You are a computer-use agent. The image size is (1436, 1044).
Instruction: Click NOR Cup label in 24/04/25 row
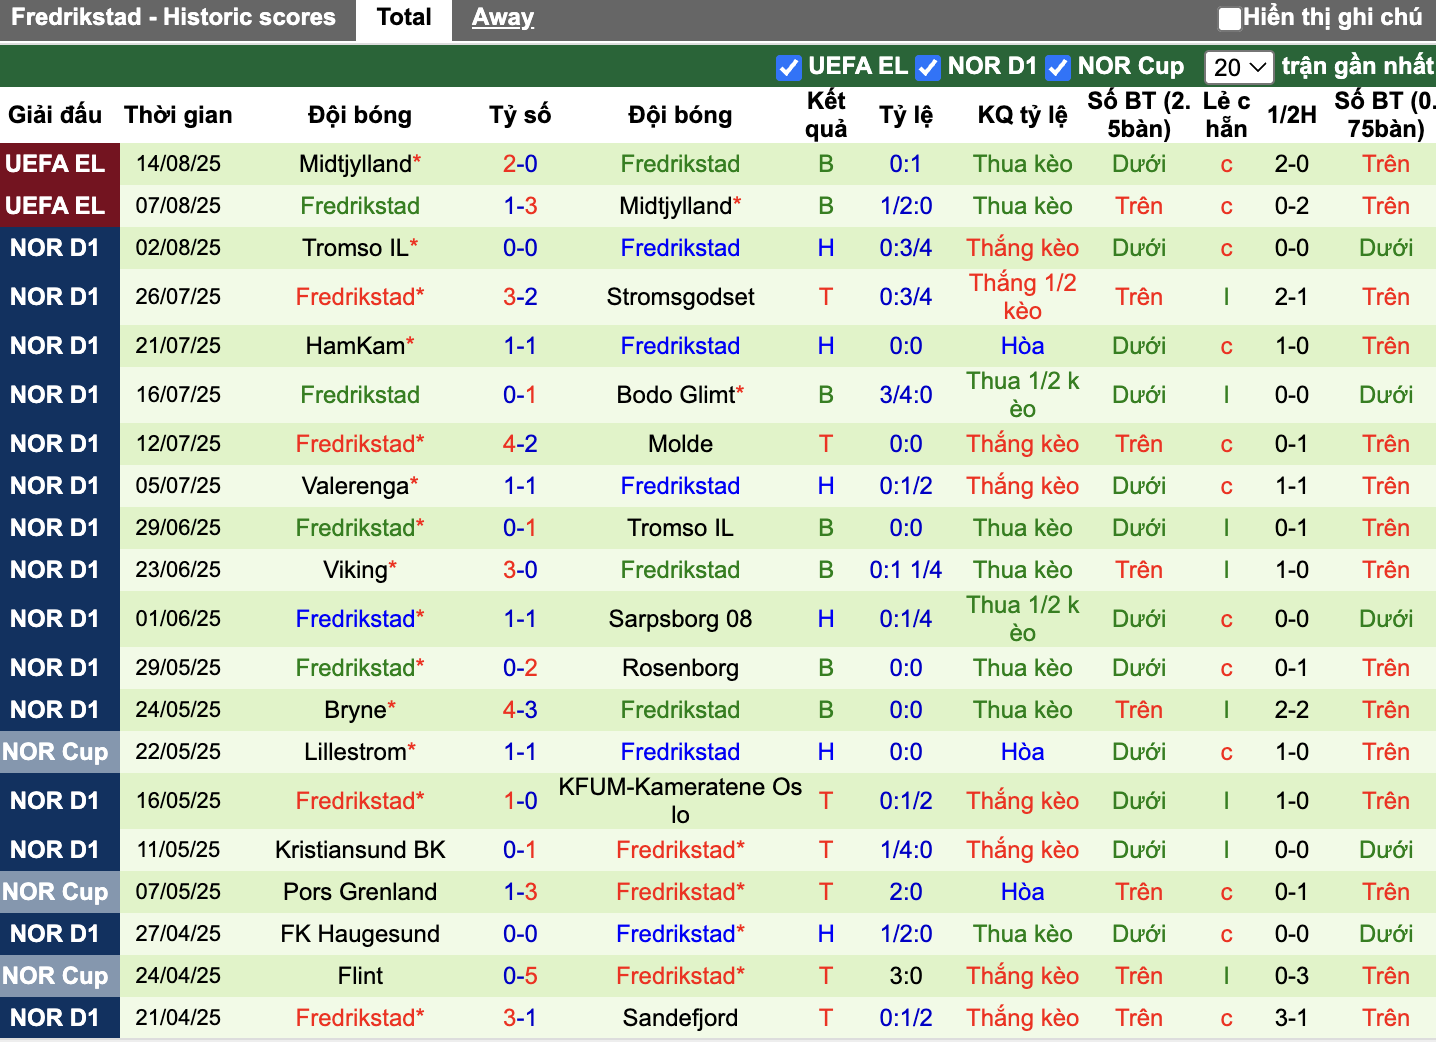55,976
